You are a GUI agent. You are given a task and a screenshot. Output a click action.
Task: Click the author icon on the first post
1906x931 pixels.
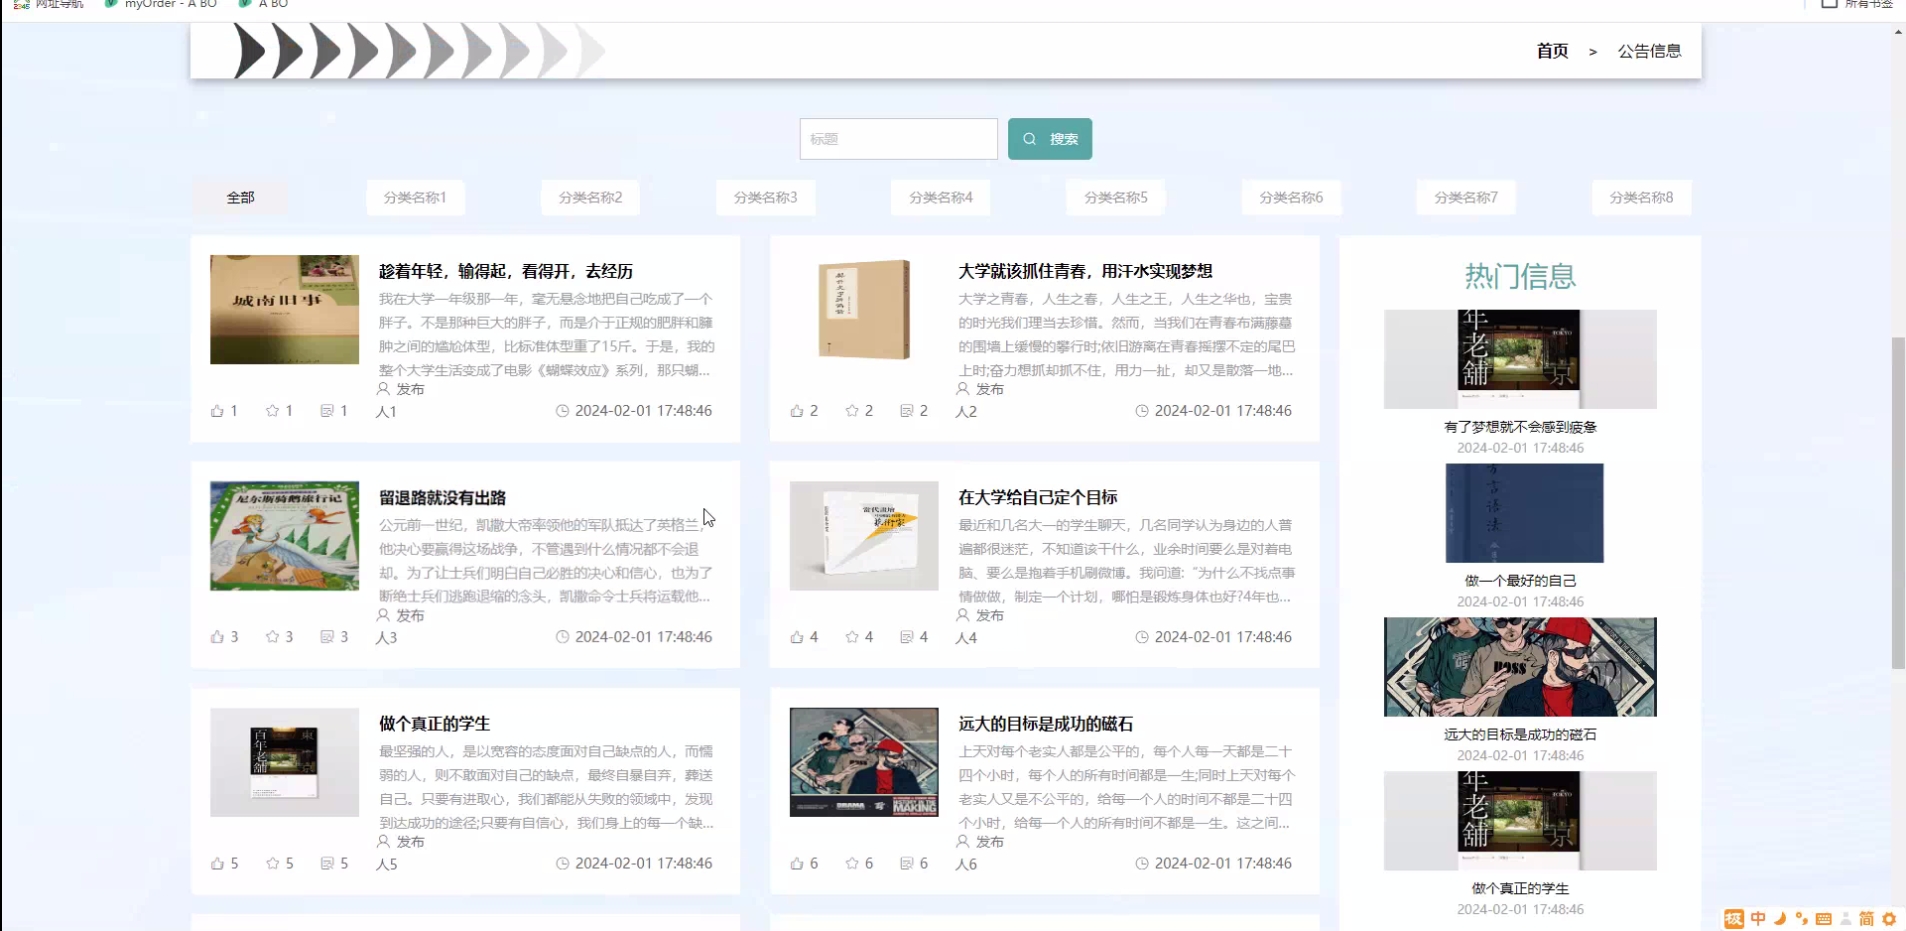(383, 389)
